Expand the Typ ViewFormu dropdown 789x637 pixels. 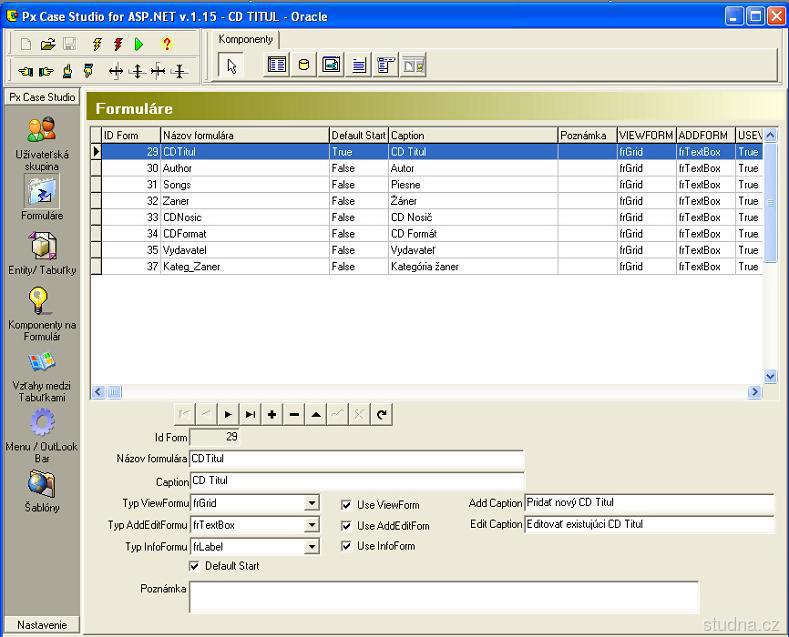tap(312, 504)
